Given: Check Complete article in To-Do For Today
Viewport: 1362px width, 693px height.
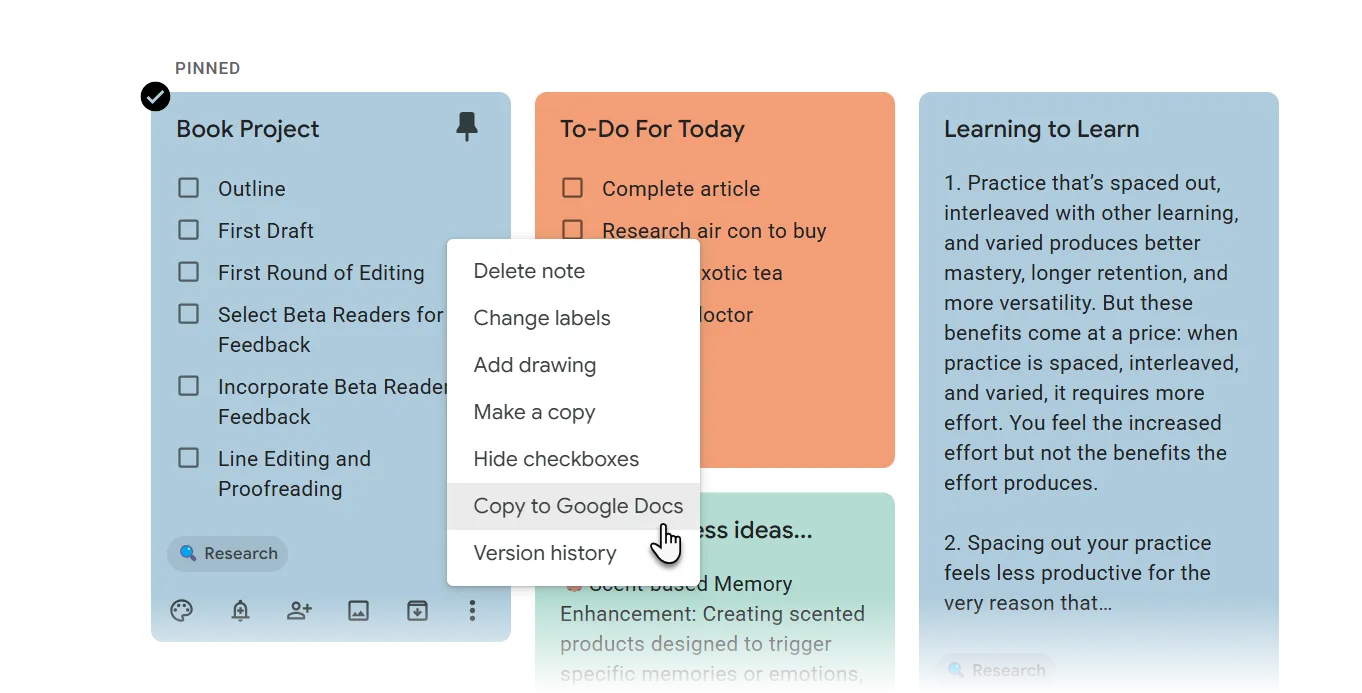Looking at the screenshot, I should pyautogui.click(x=572, y=187).
